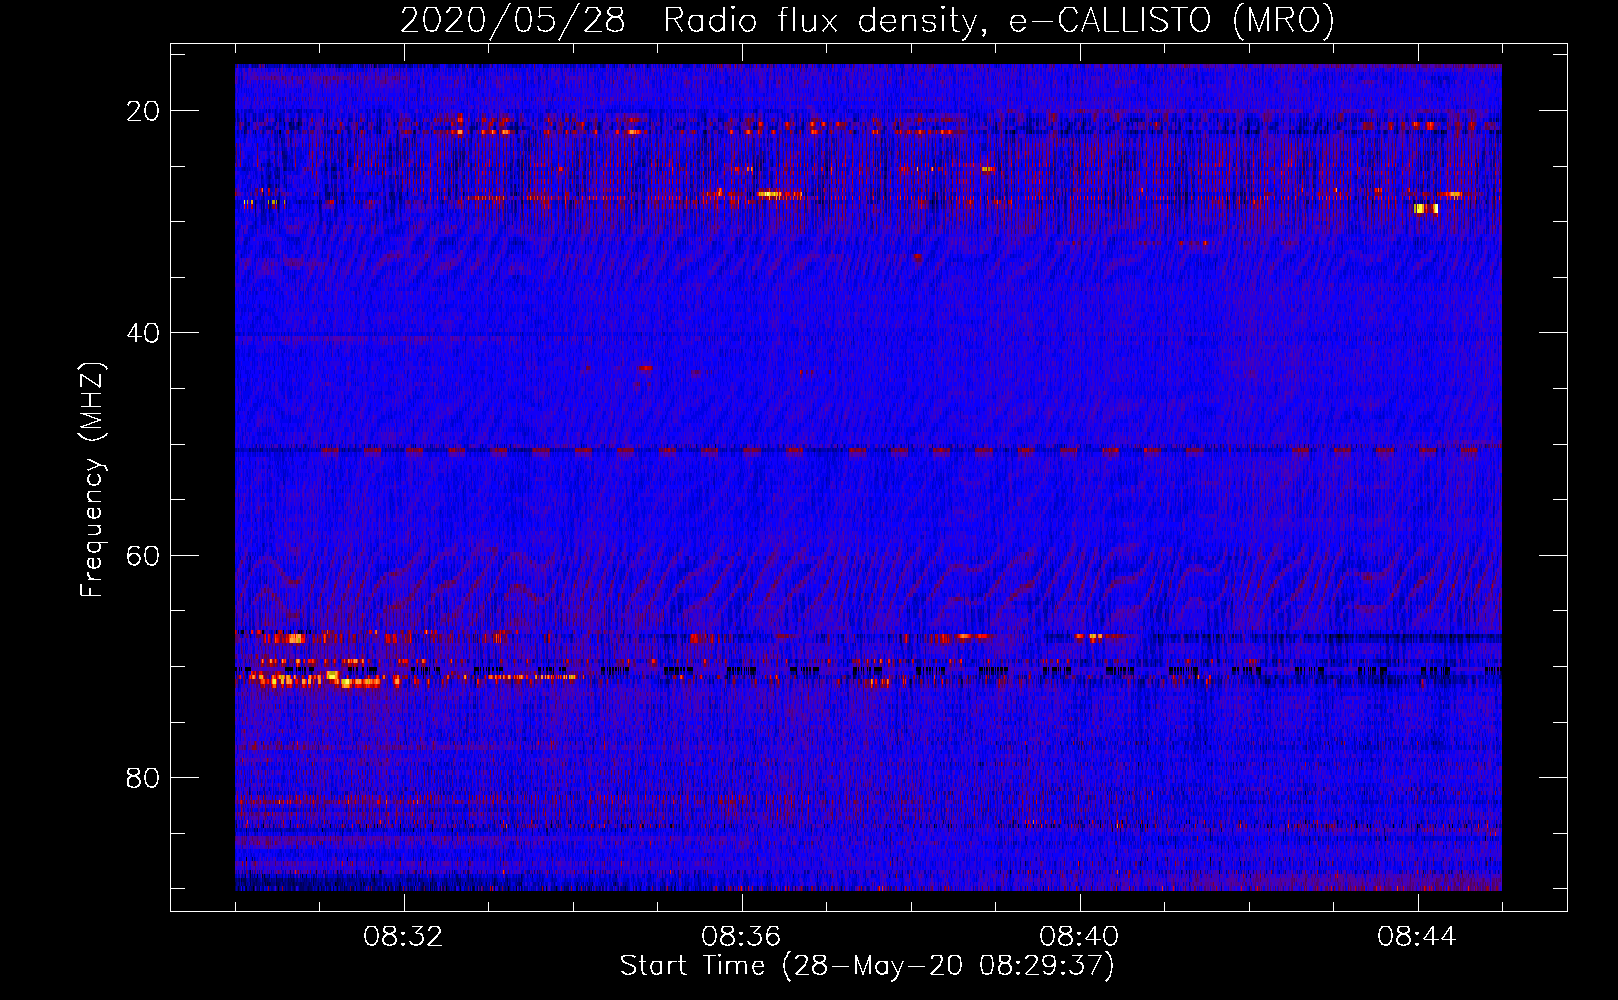Click the 80 frequency tick label
The height and width of the screenshot is (1000, 1618).
(x=143, y=777)
